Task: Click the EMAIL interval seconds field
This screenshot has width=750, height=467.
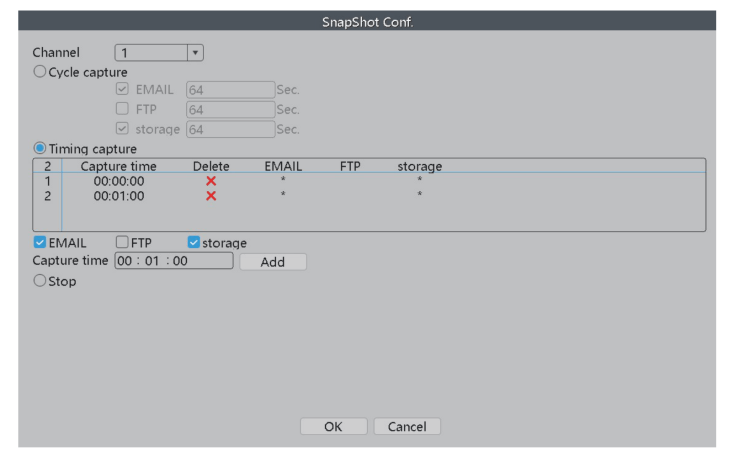Action: click(230, 90)
